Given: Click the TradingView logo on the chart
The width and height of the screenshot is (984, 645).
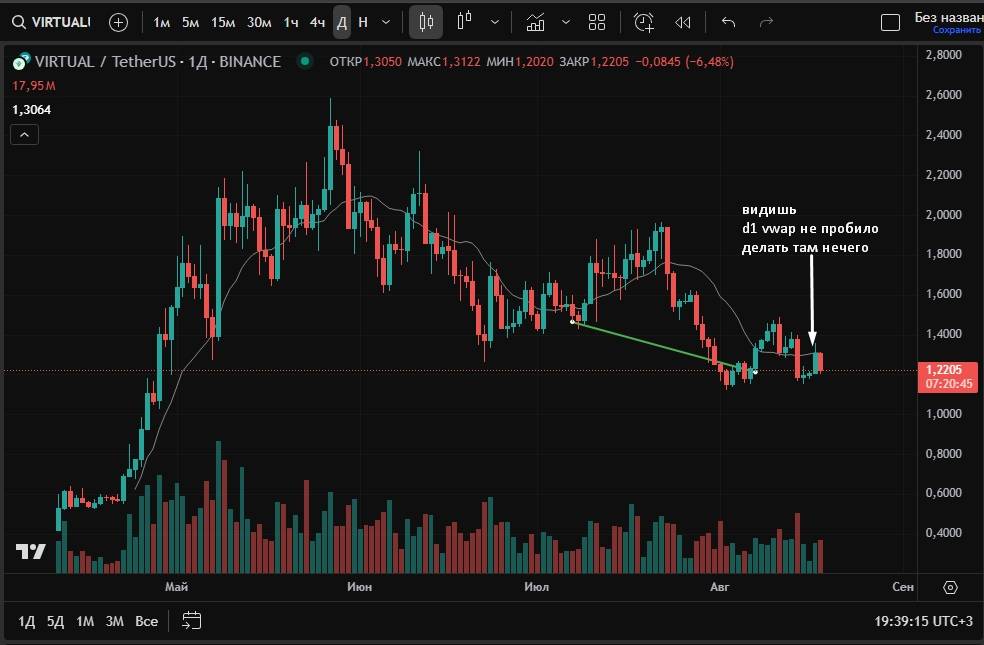Looking at the screenshot, I should 30,551.
